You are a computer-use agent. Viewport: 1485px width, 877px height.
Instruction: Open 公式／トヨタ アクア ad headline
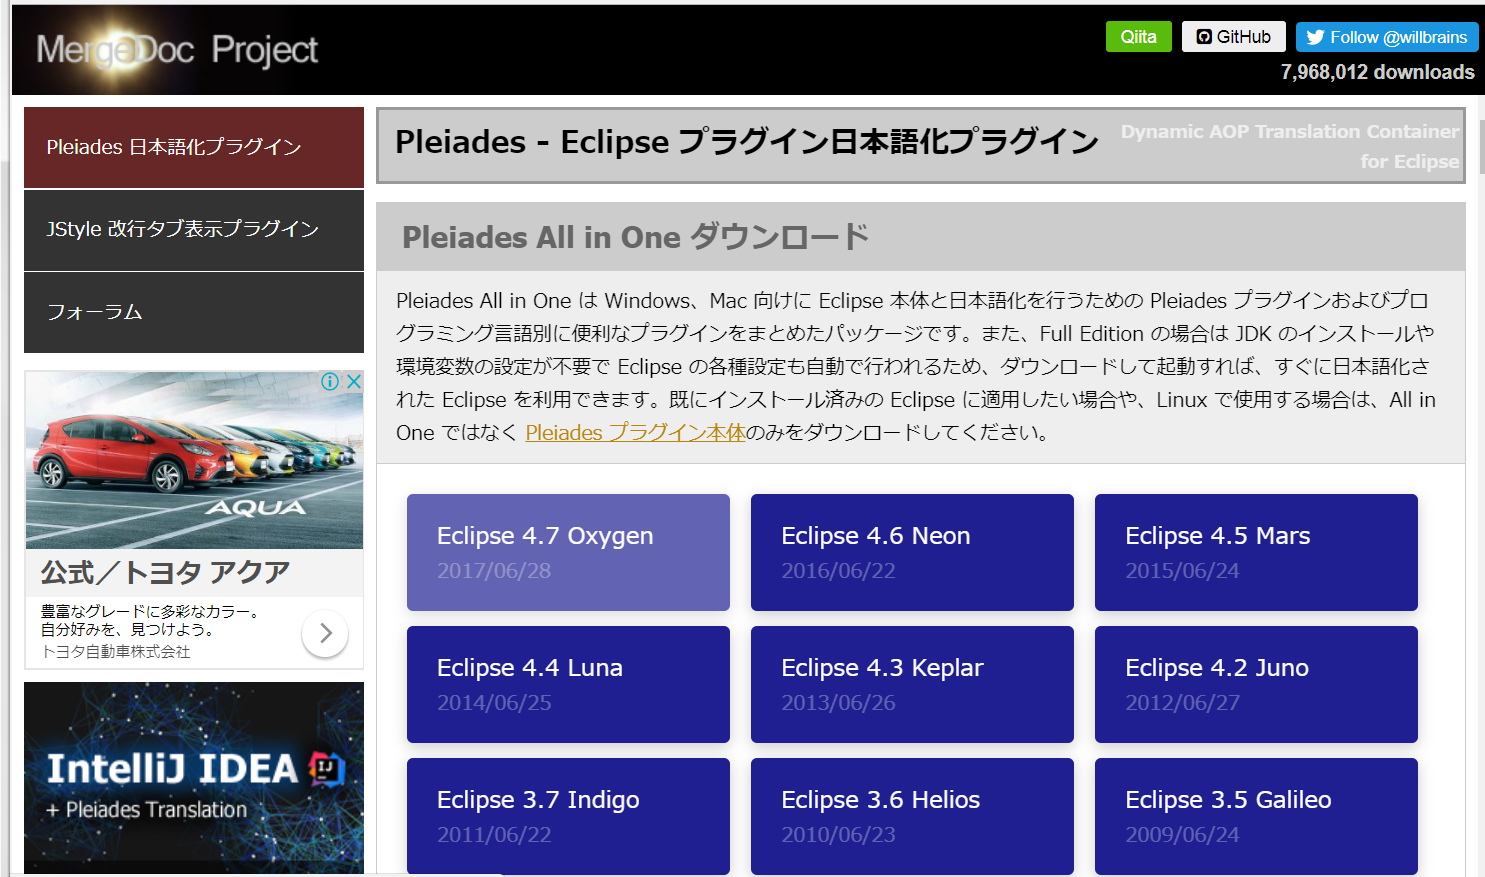[166, 573]
